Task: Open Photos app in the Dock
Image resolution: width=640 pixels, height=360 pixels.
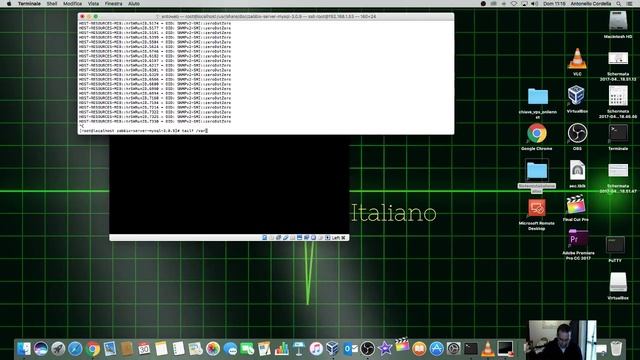Action: click(x=213, y=349)
